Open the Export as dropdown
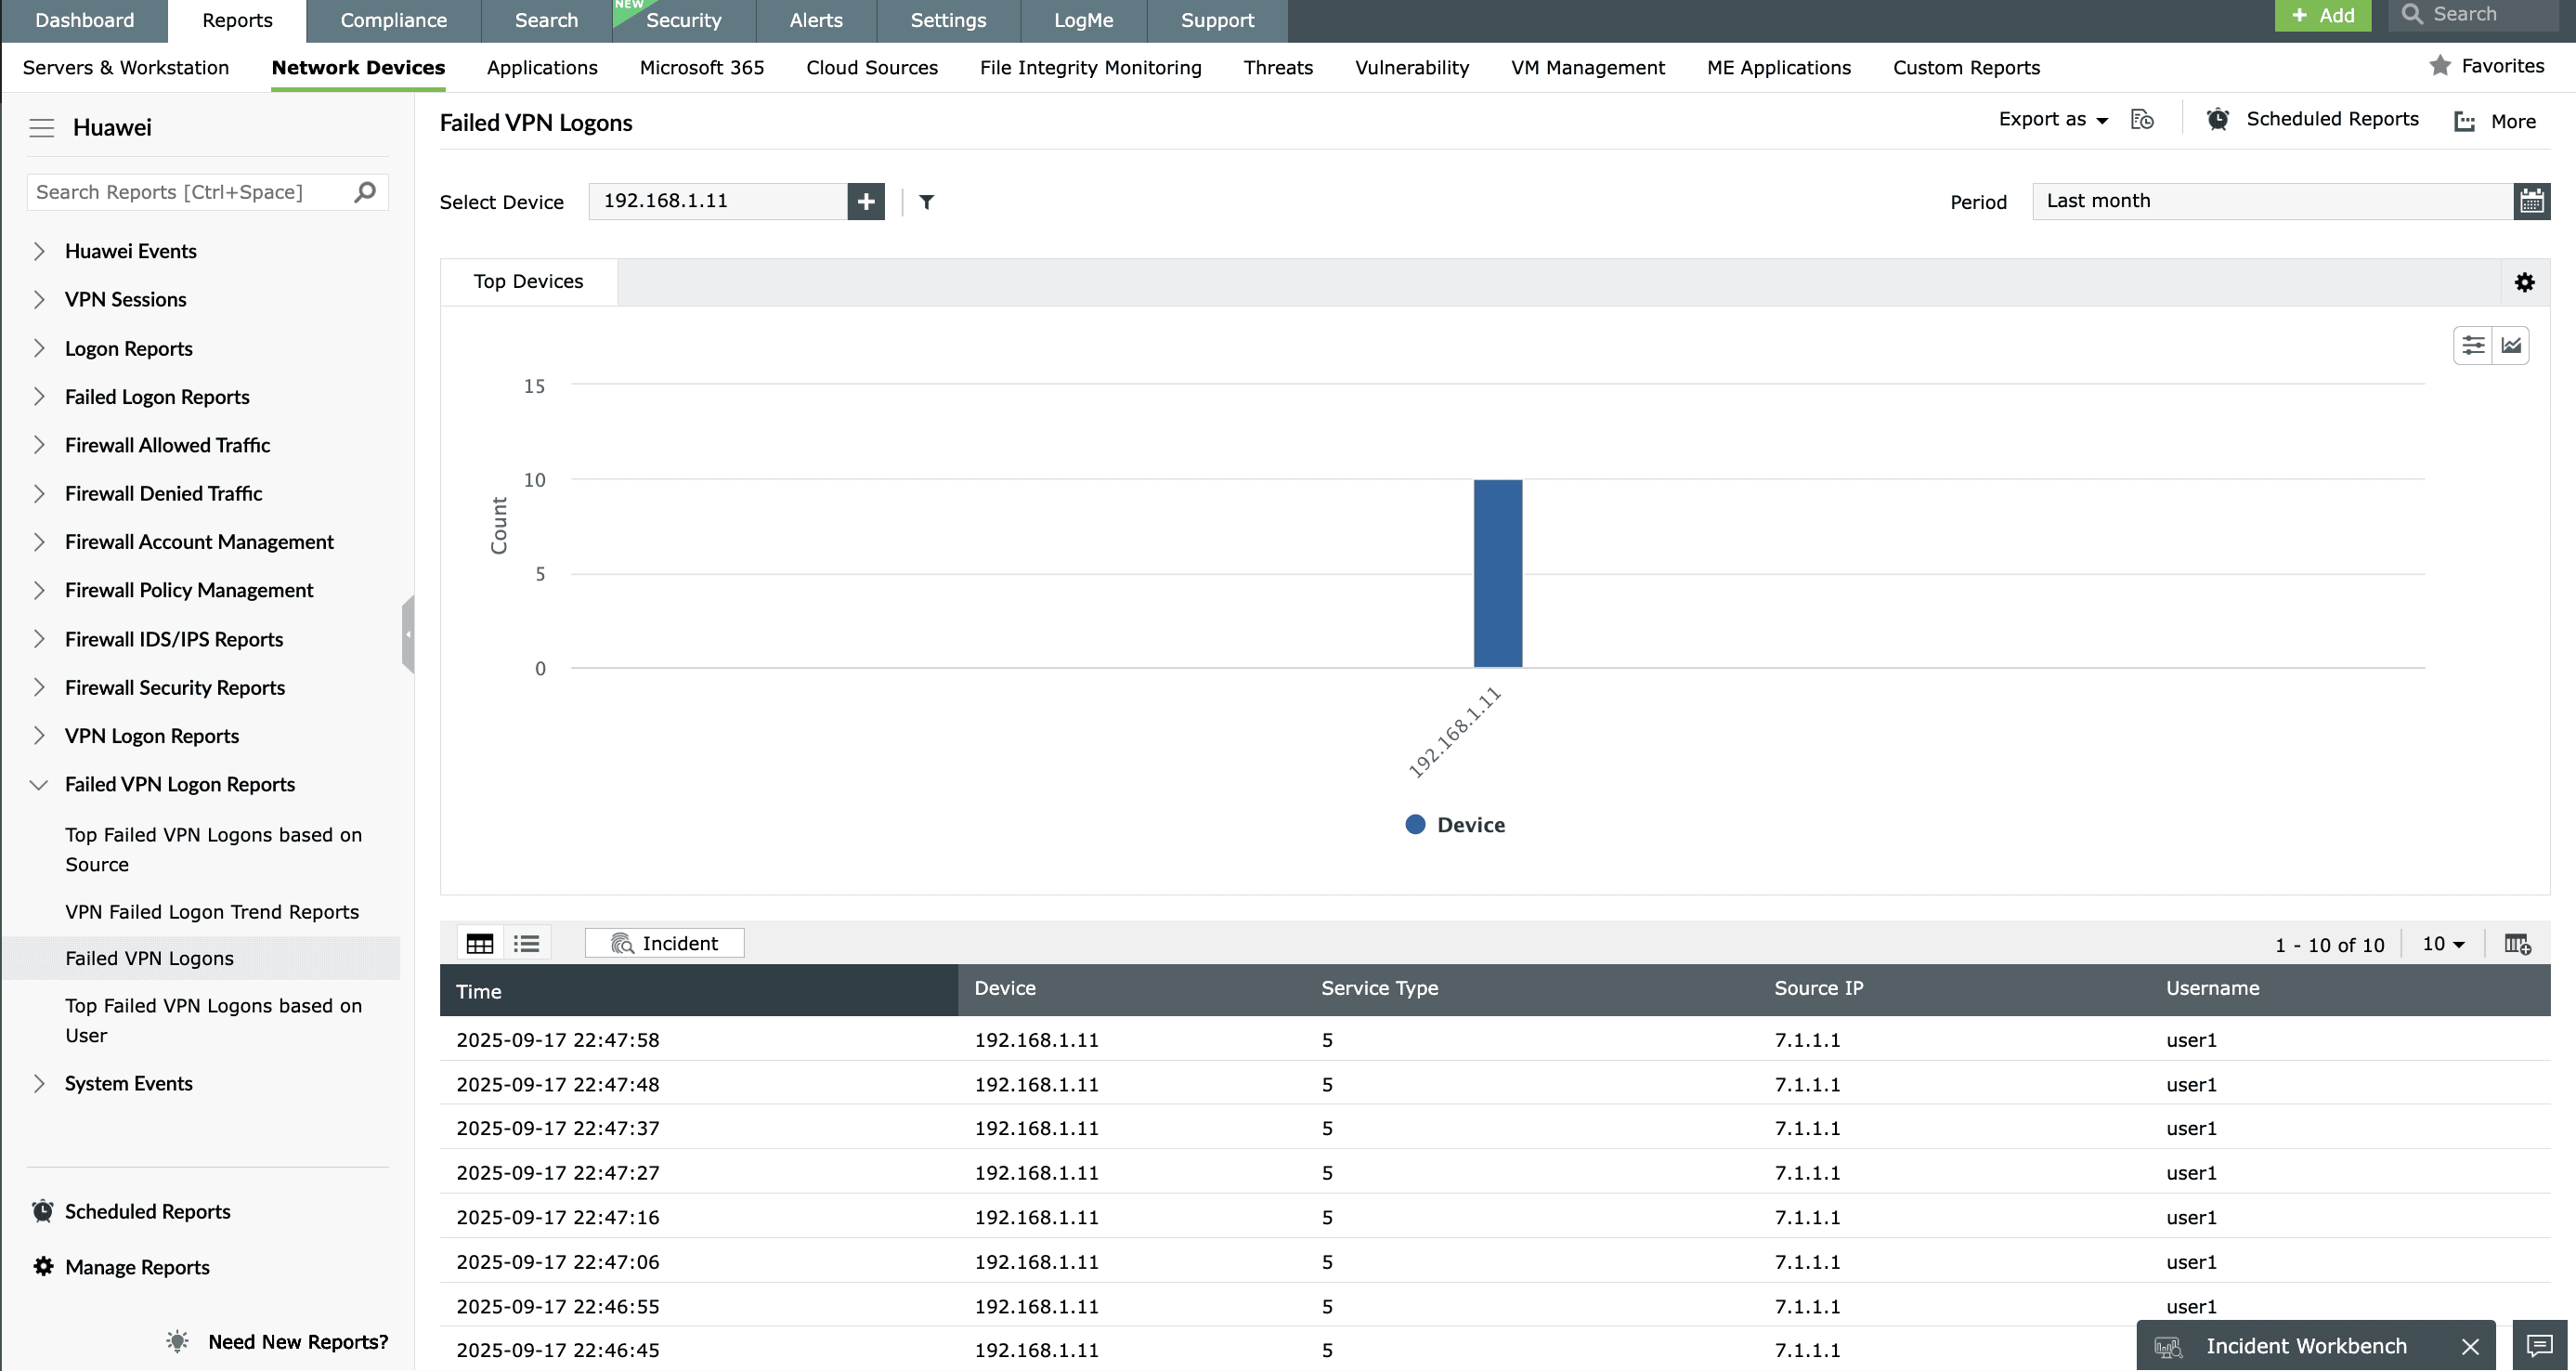This screenshot has height=1371, width=2576. pos(2052,120)
